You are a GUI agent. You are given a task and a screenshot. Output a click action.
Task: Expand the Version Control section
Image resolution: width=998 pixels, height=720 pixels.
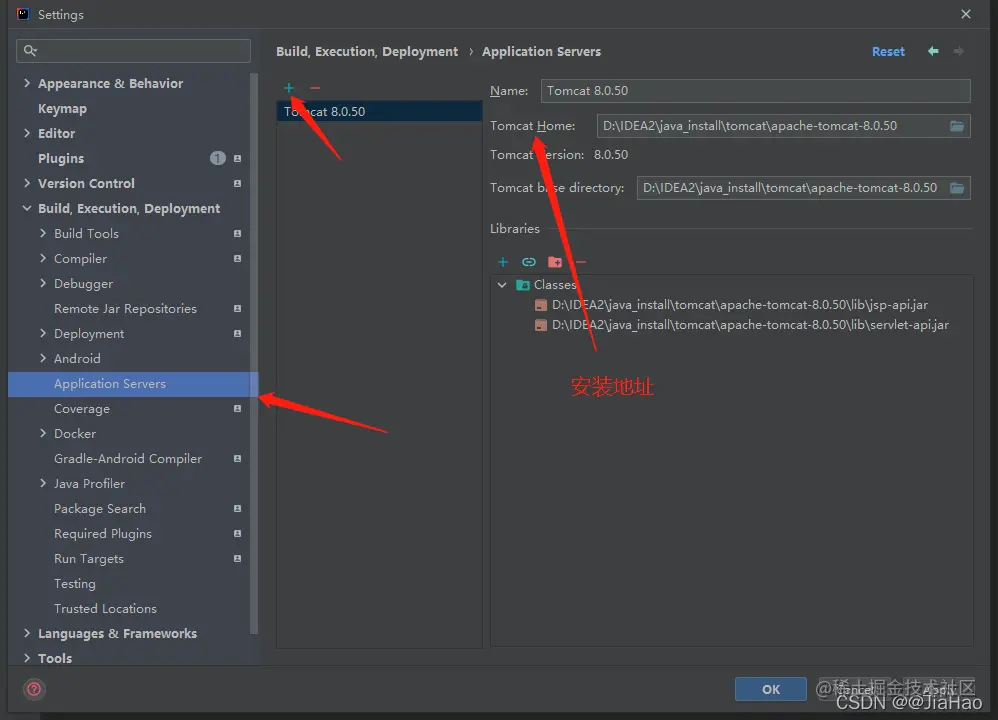[27, 183]
